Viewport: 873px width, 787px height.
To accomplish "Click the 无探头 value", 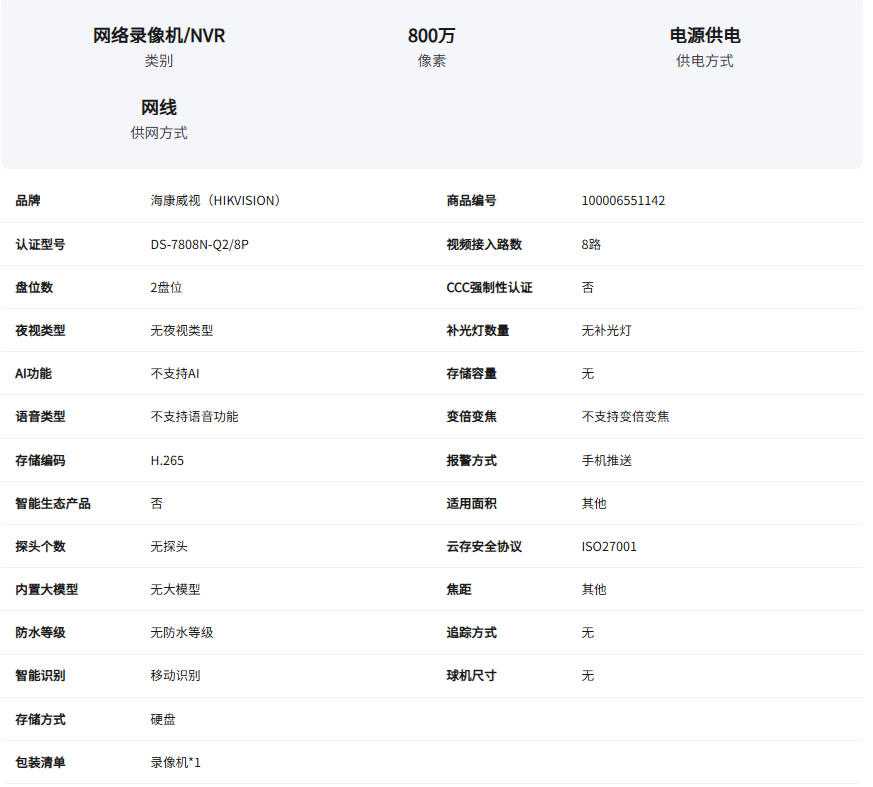I will tap(169, 547).
